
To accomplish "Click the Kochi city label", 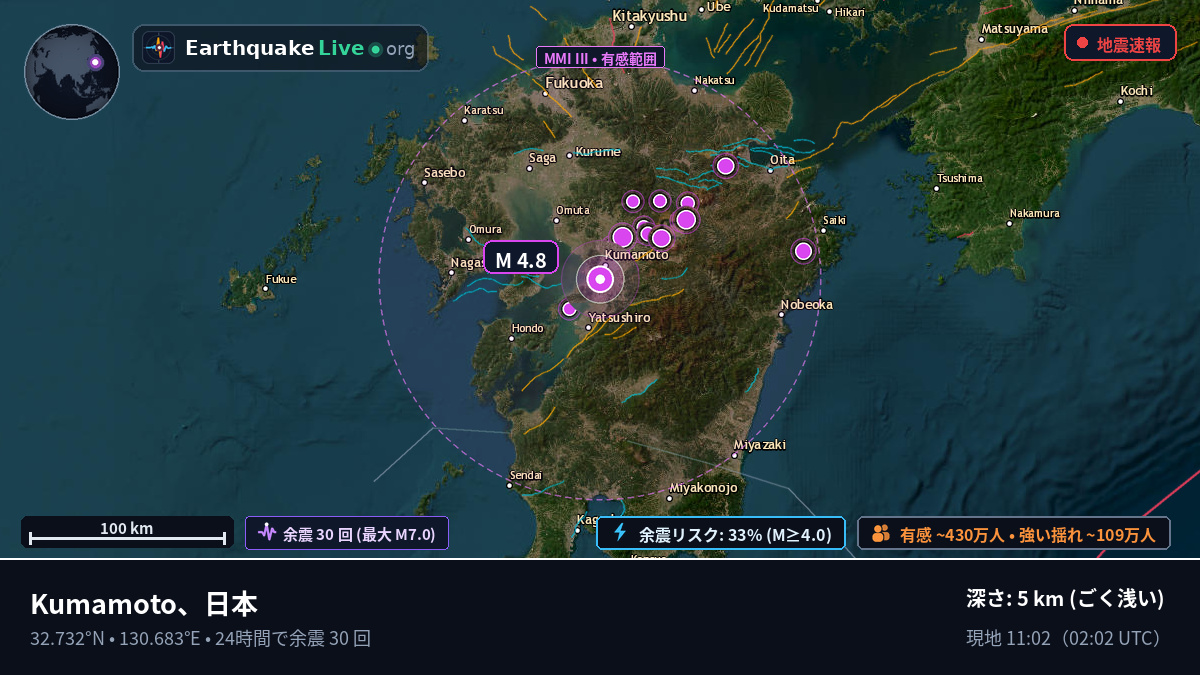I will [1137, 91].
